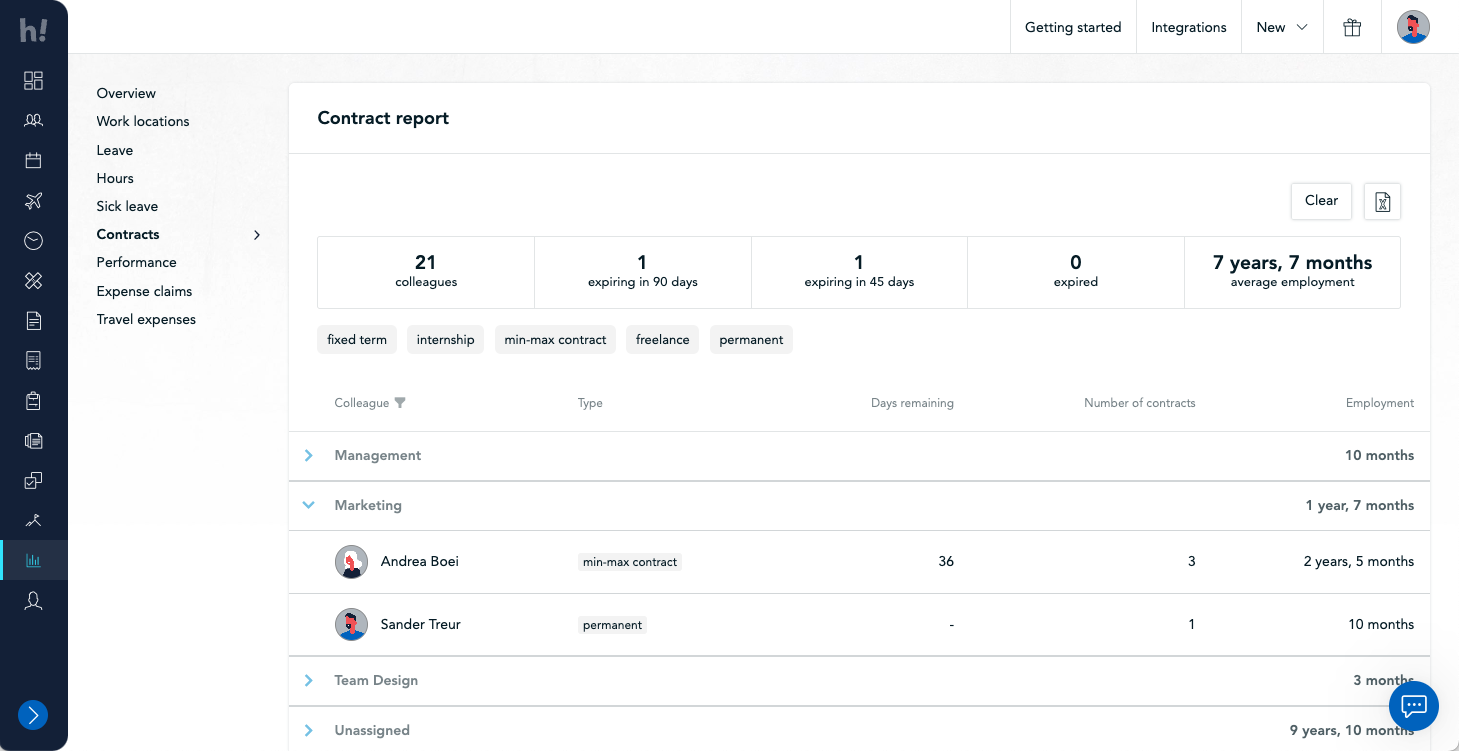1459x751 pixels.
Task: Click the gift icon in top bar
Action: 1352,28
